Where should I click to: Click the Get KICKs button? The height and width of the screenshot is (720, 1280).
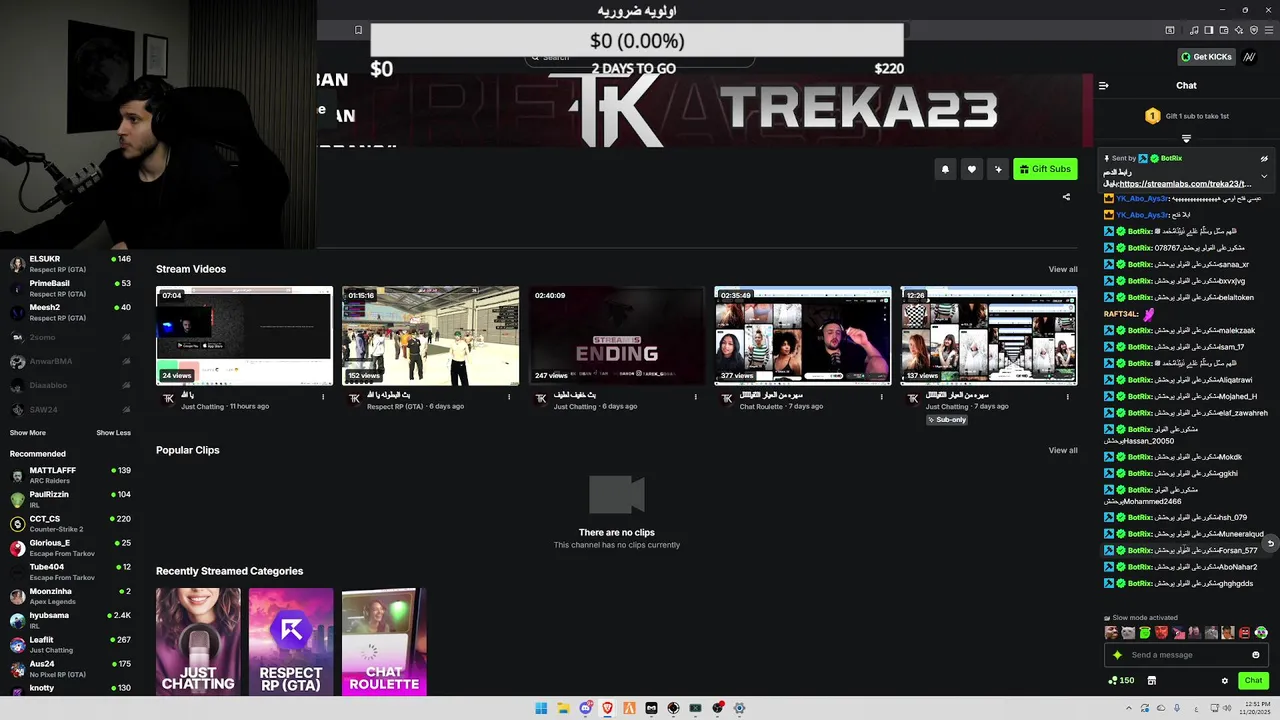1205,57
